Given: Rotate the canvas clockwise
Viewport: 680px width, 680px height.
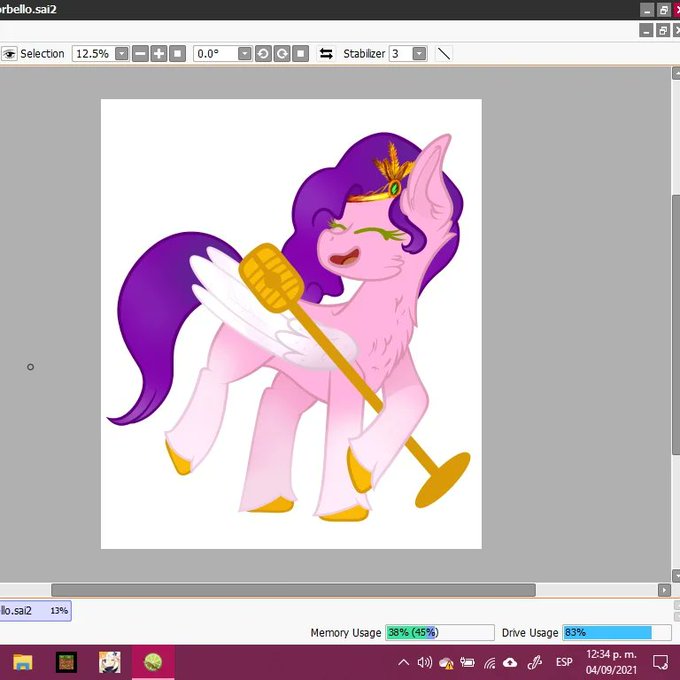Looking at the screenshot, I should [x=281, y=54].
